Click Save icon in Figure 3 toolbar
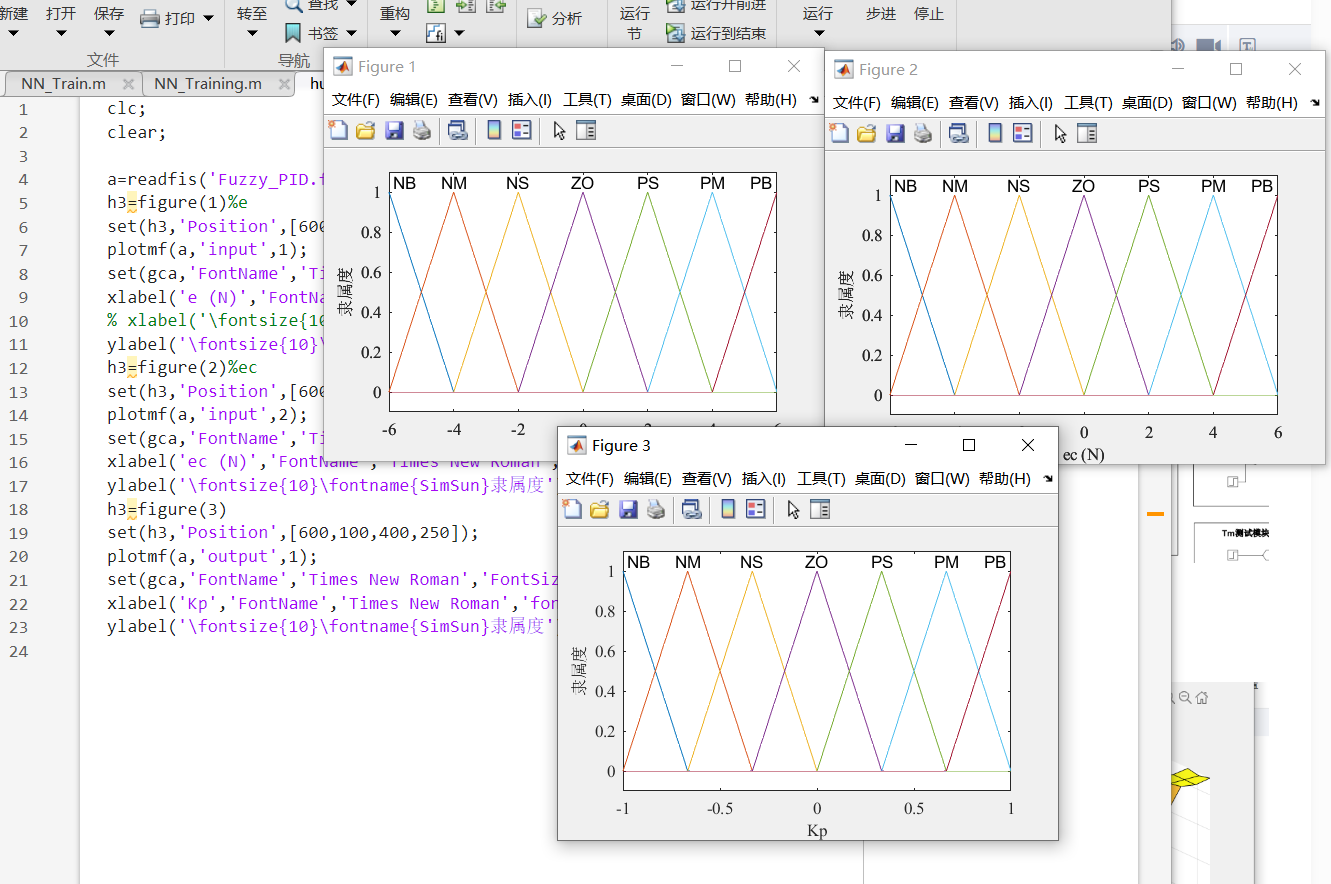This screenshot has height=884, width=1331. coord(628,510)
